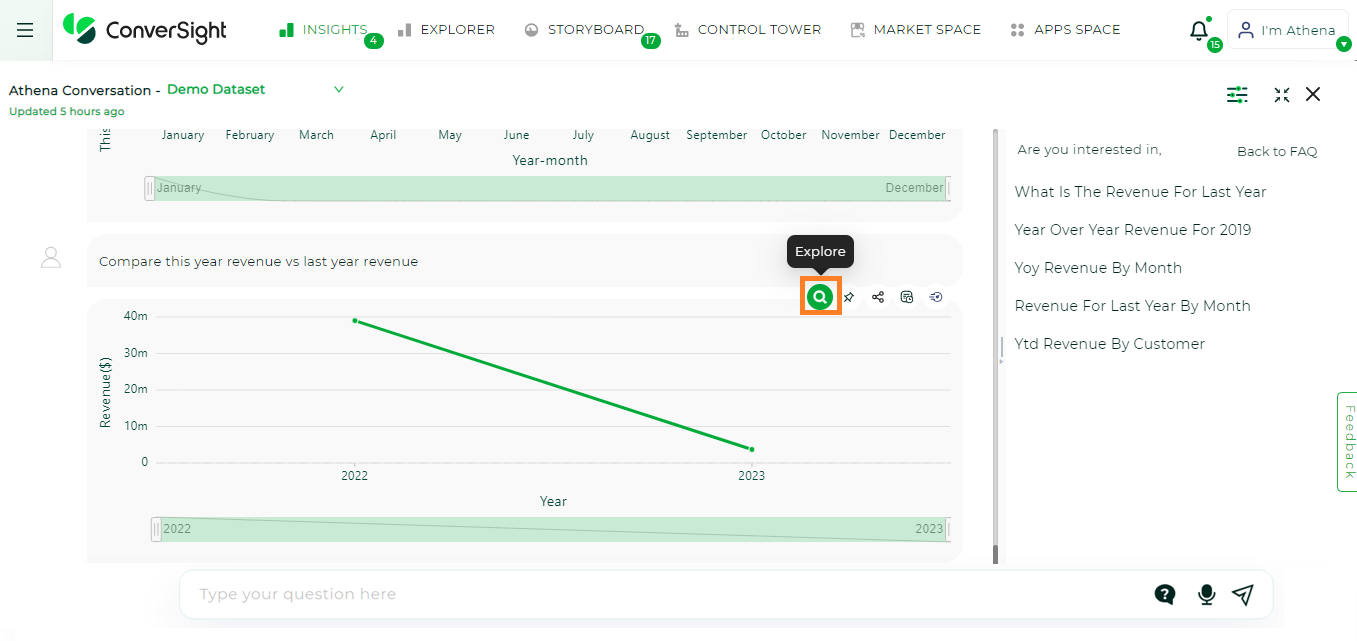Screen dimensions: 1357x641
Task: Open the hamburger navigation menu
Action: coord(25,30)
